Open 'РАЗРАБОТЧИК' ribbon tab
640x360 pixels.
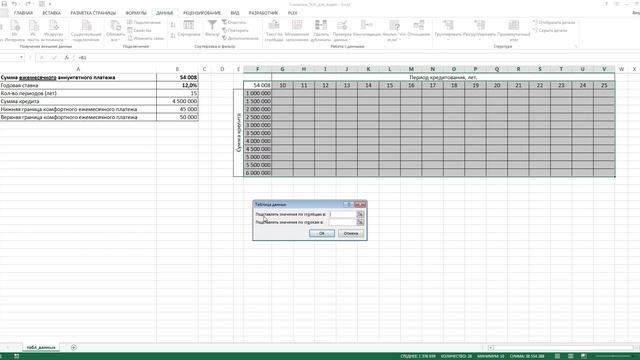coord(263,13)
